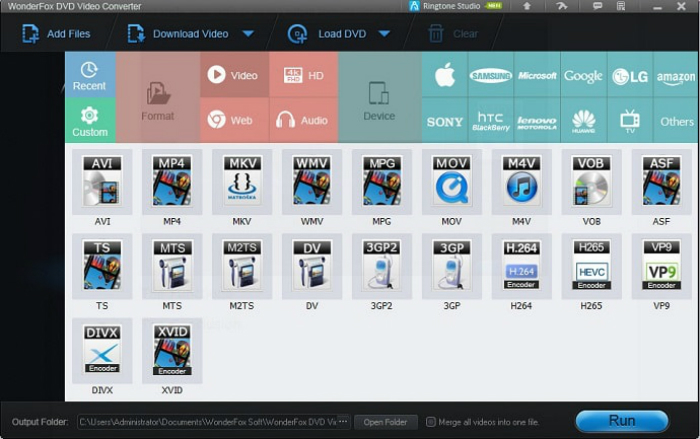700x439 pixels.
Task: Expand the Load DVD dropdown arrow
Action: pos(384,34)
